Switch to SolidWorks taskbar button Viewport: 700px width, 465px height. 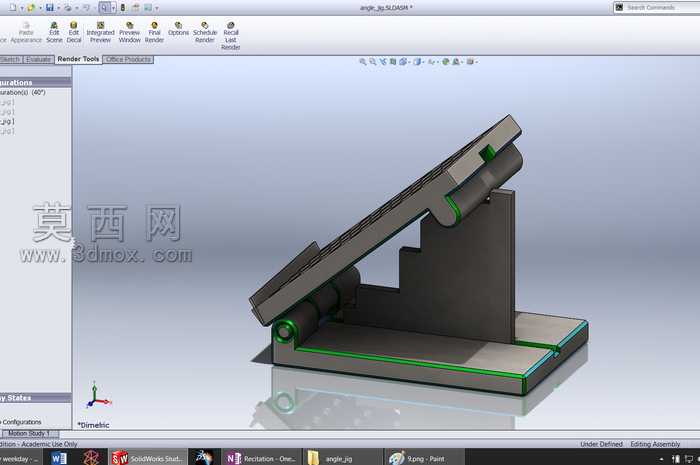147,458
